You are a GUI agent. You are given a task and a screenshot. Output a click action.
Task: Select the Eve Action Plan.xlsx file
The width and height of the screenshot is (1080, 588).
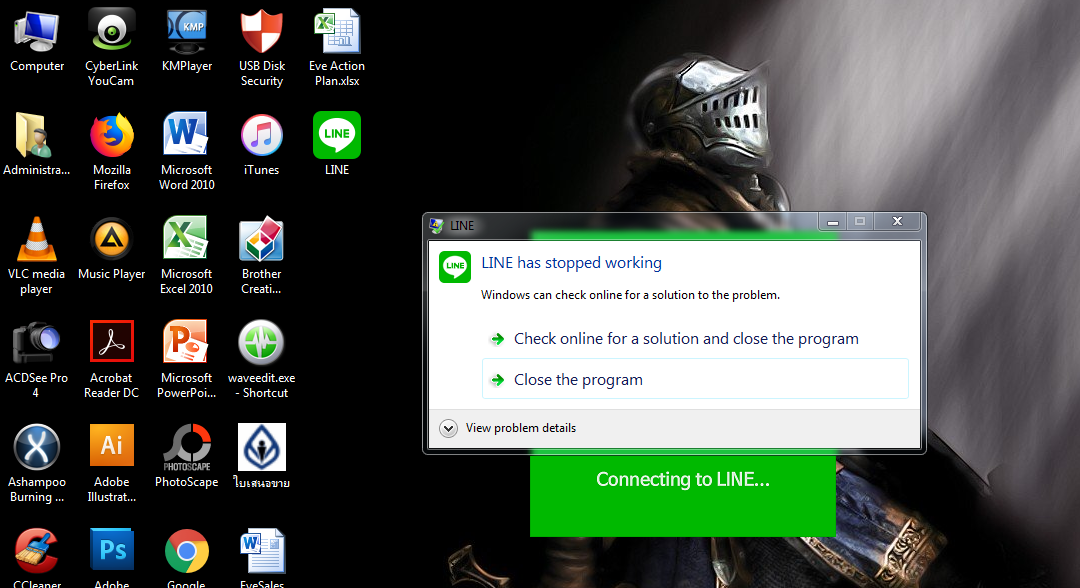pos(337,31)
